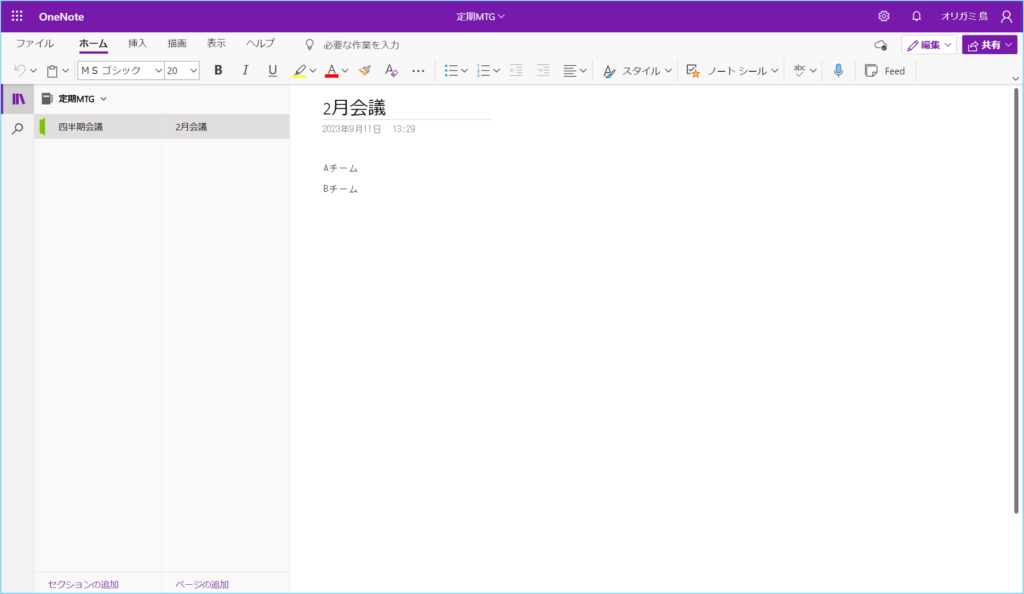Click the red font color swatch

(331, 71)
